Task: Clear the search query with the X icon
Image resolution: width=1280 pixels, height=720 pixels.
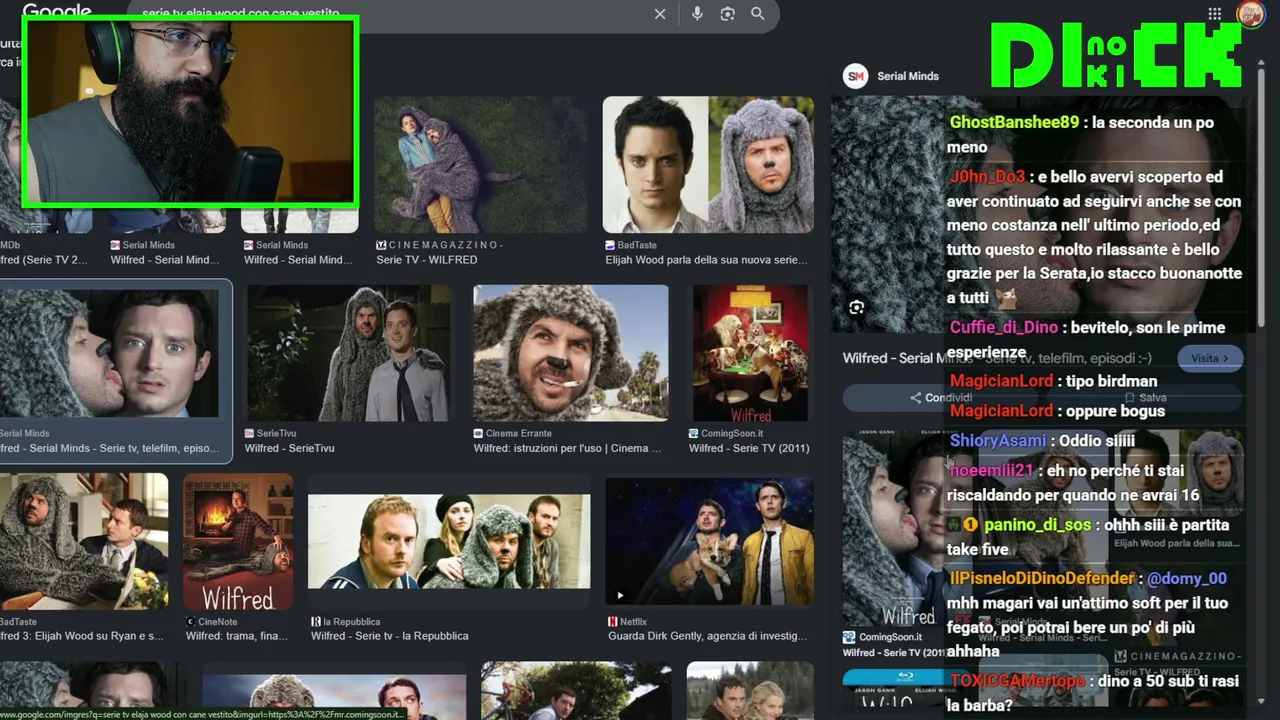Action: tap(660, 14)
